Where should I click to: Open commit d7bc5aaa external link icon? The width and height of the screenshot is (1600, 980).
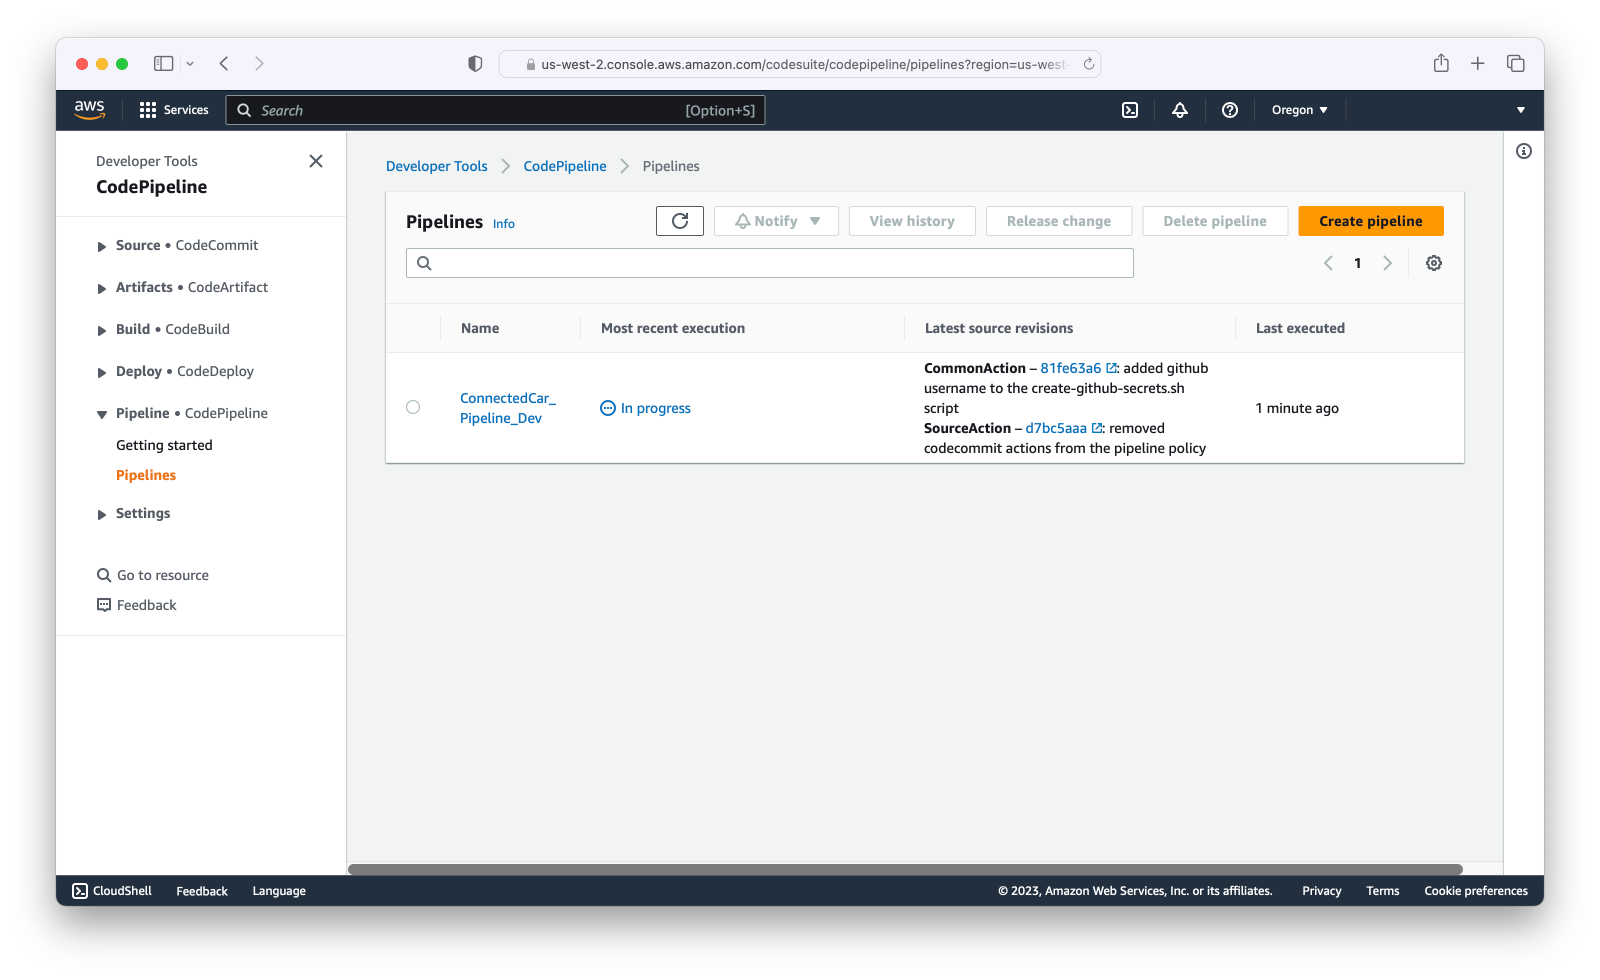[x=1097, y=428]
